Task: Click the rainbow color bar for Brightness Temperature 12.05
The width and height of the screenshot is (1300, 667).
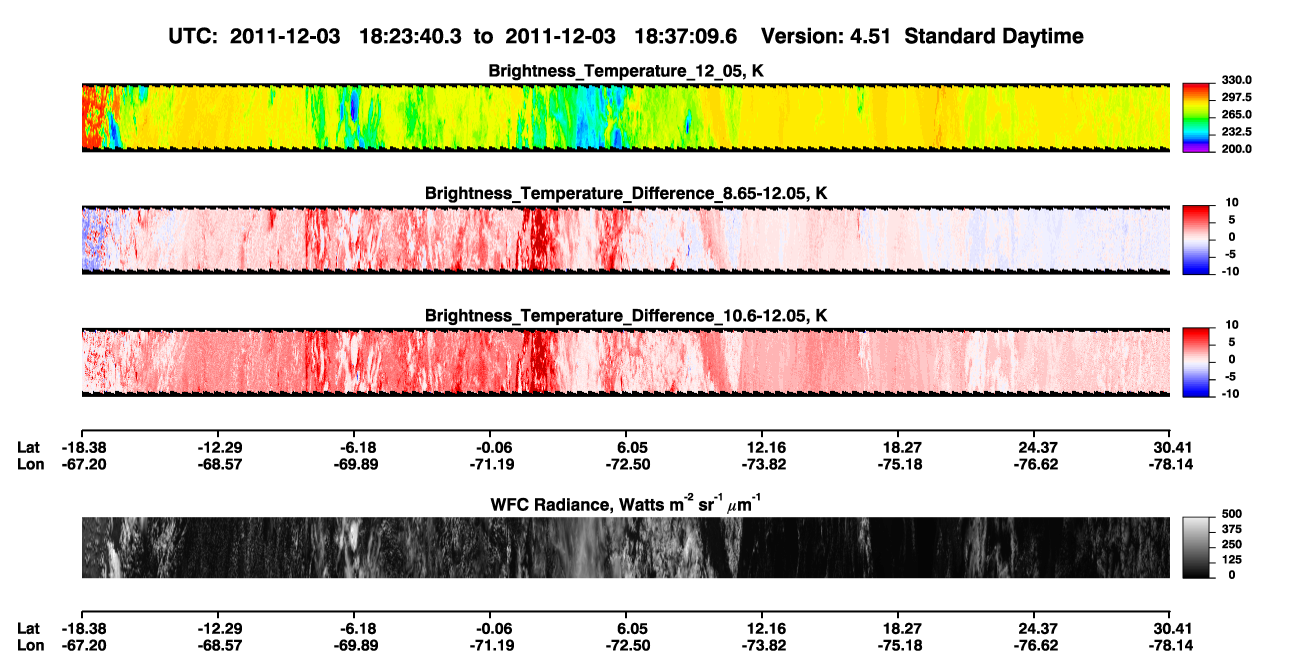Action: pyautogui.click(x=1197, y=118)
